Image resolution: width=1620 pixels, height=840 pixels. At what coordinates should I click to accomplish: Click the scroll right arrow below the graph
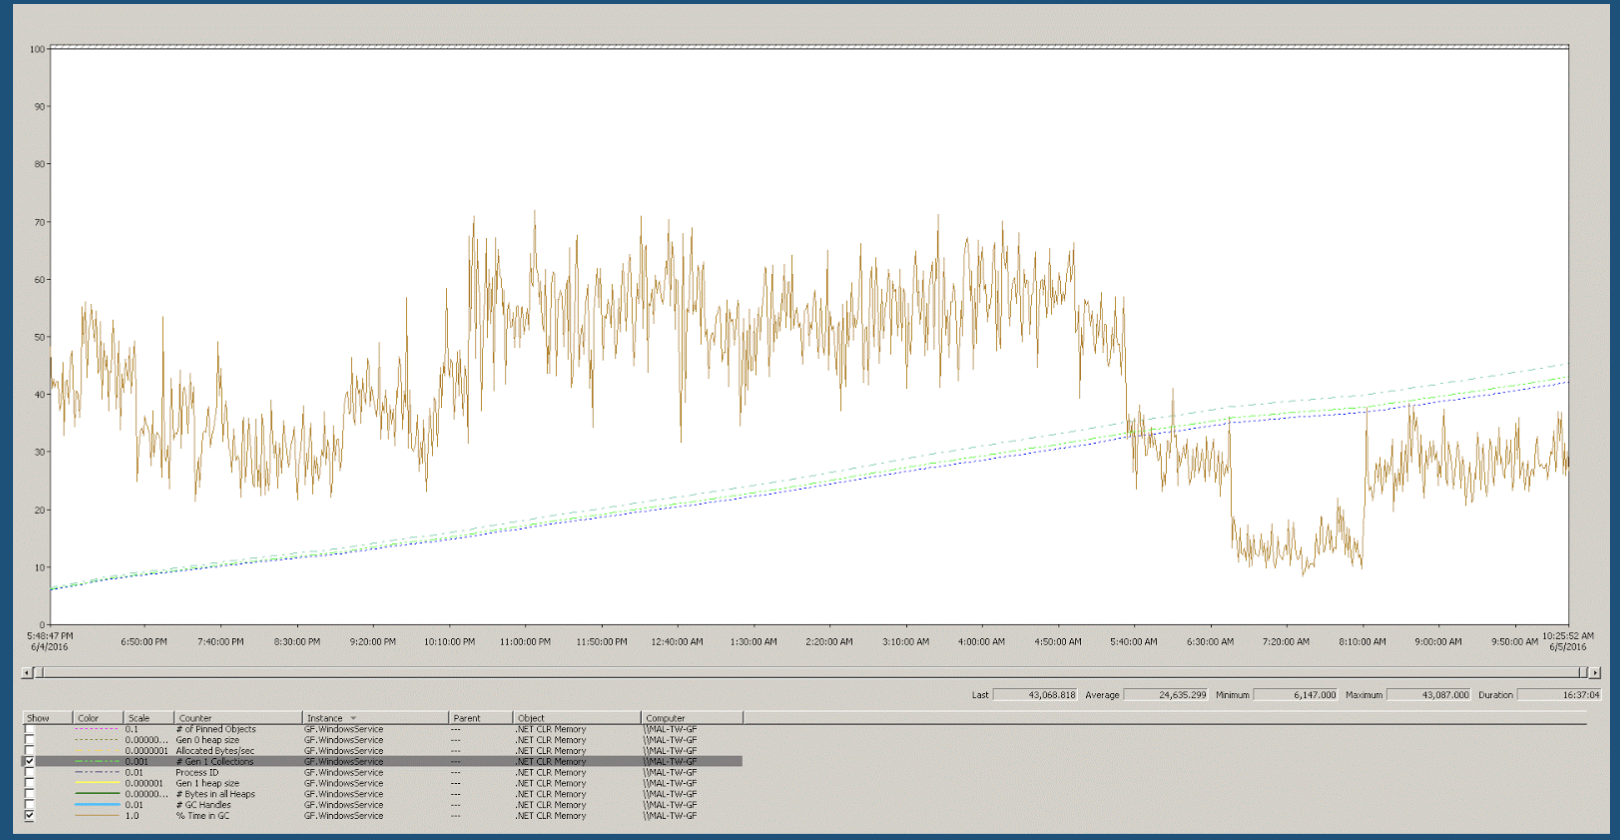pos(1595,673)
